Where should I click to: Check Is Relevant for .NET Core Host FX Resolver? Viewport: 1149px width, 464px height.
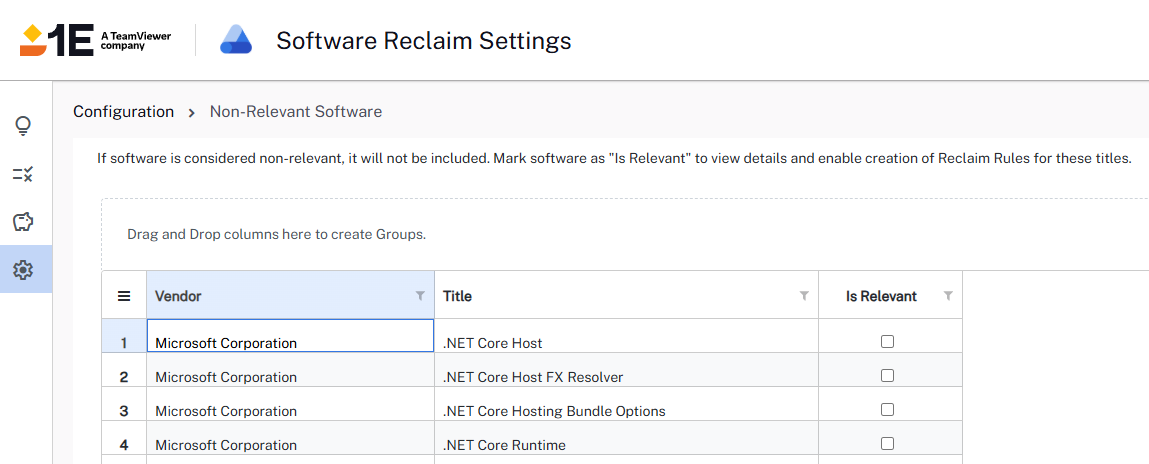[x=887, y=376]
